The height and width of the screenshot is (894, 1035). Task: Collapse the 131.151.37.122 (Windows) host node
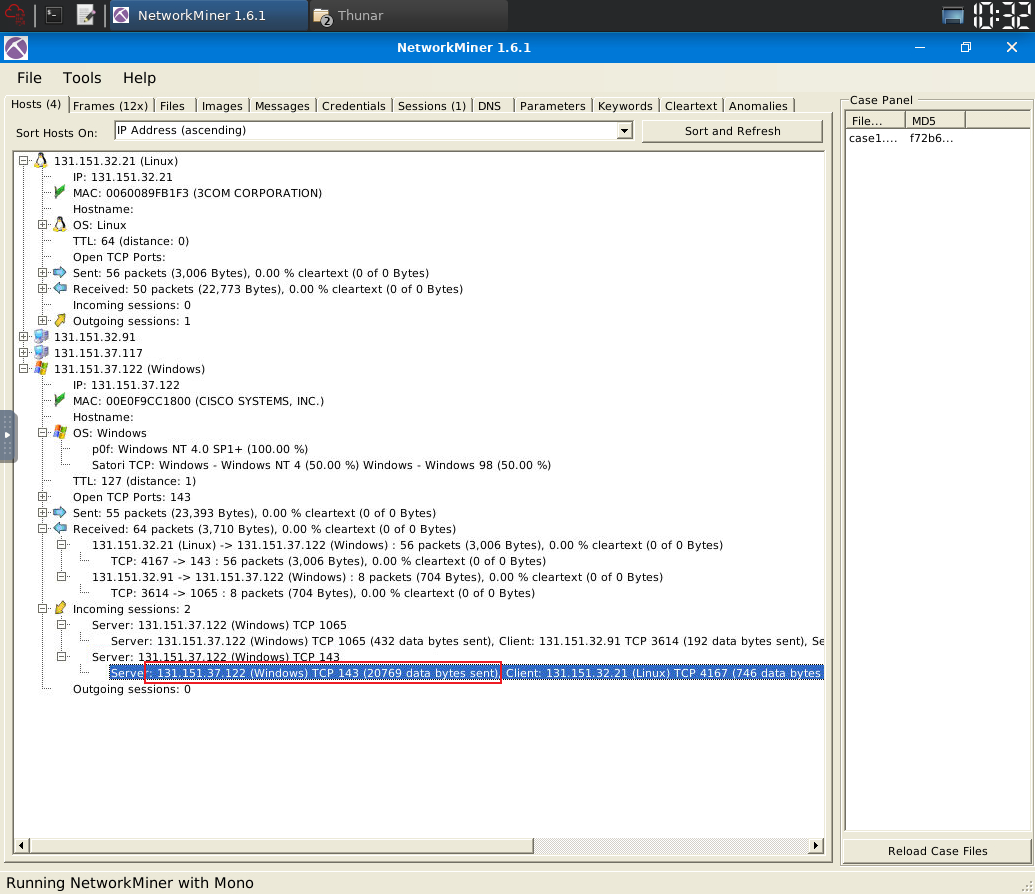(24, 368)
